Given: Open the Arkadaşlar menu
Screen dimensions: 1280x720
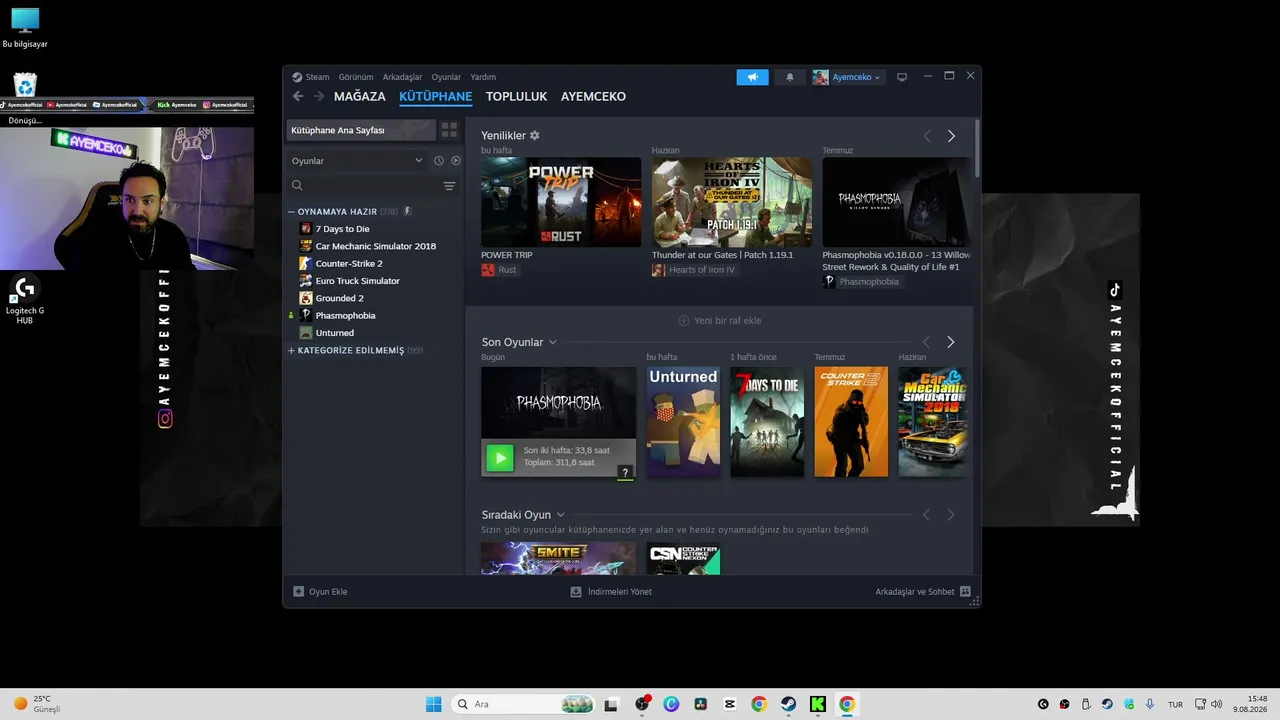Looking at the screenshot, I should tap(402, 77).
